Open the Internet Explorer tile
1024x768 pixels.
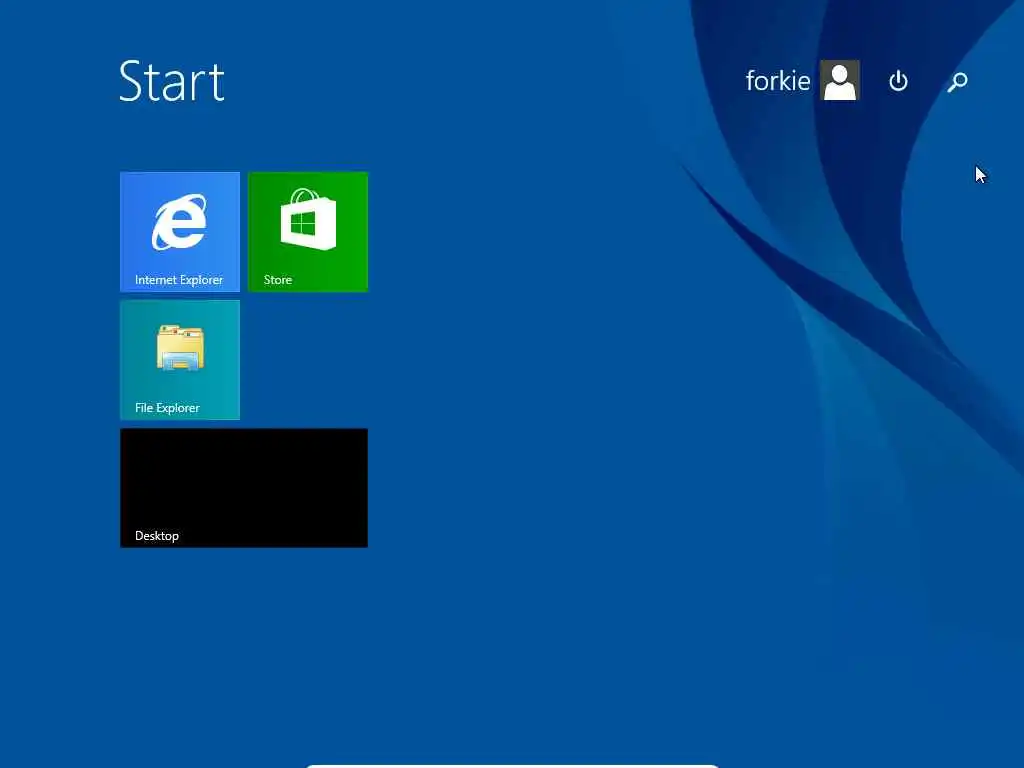[x=180, y=232]
